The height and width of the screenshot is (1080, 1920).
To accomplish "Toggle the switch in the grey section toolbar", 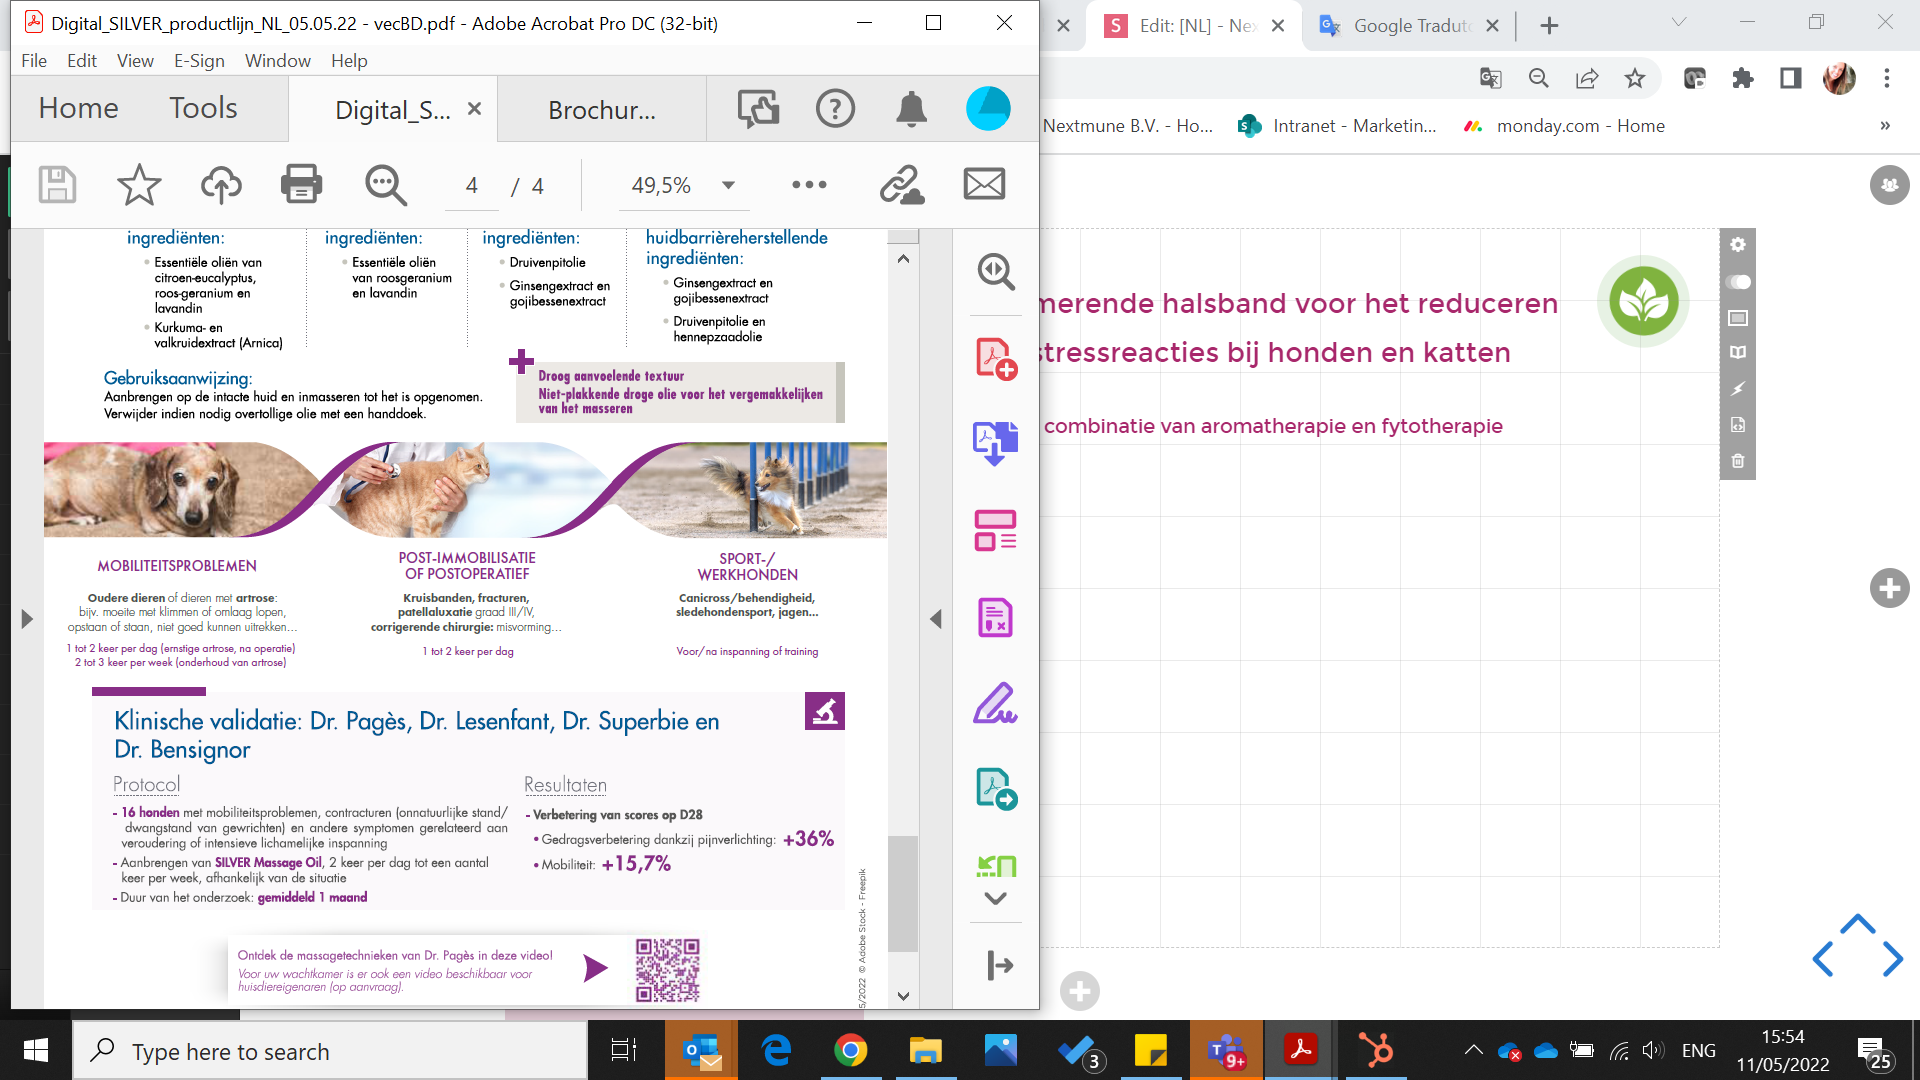I will 1738,282.
